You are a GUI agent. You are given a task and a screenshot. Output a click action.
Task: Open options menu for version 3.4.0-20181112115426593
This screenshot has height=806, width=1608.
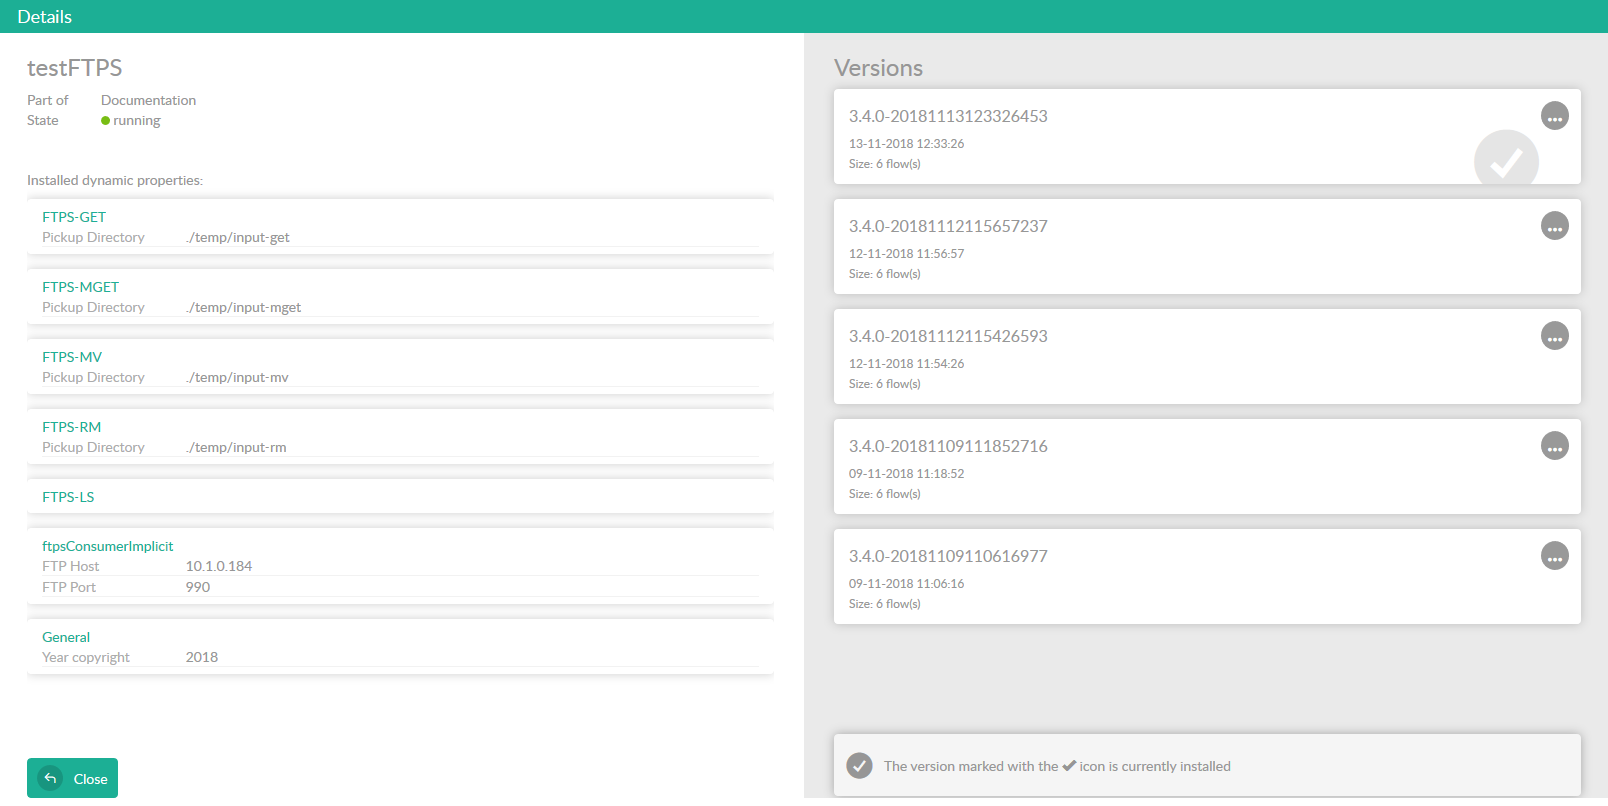1554,336
